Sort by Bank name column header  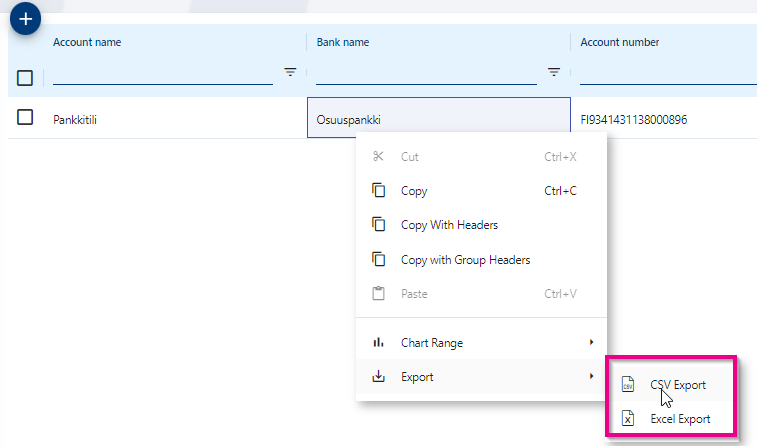tap(343, 42)
